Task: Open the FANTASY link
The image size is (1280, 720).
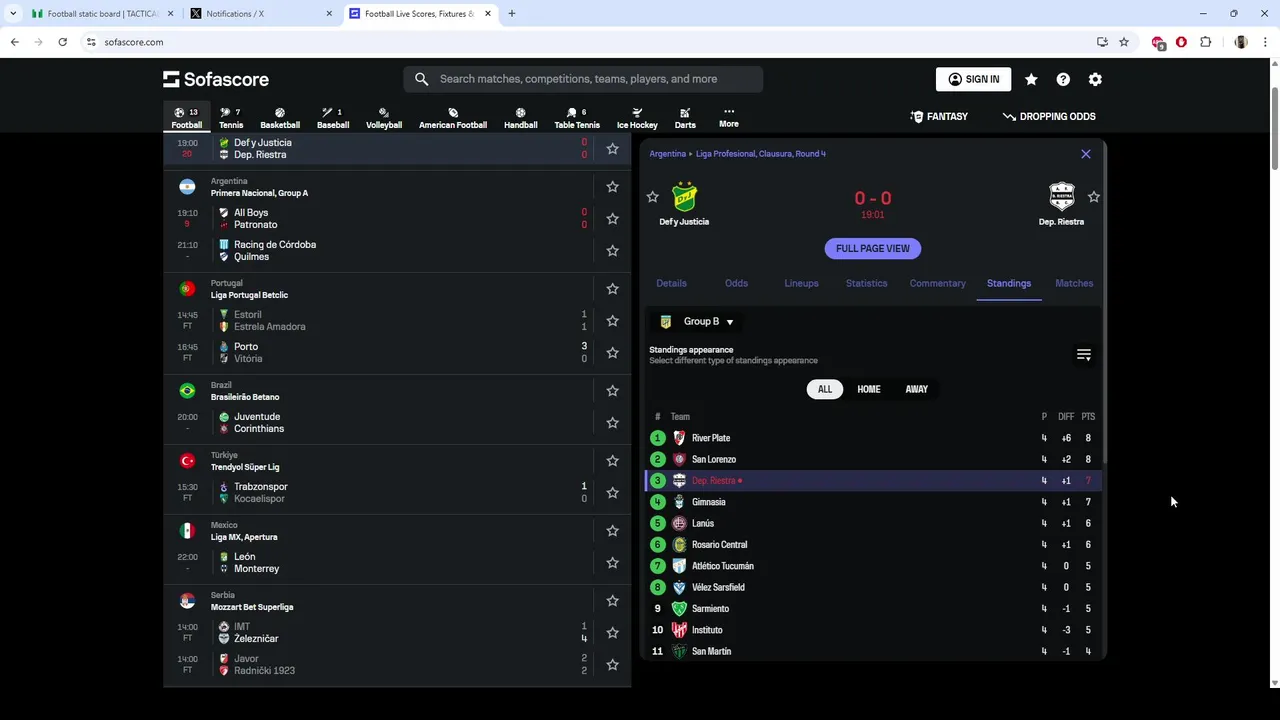Action: click(x=939, y=116)
